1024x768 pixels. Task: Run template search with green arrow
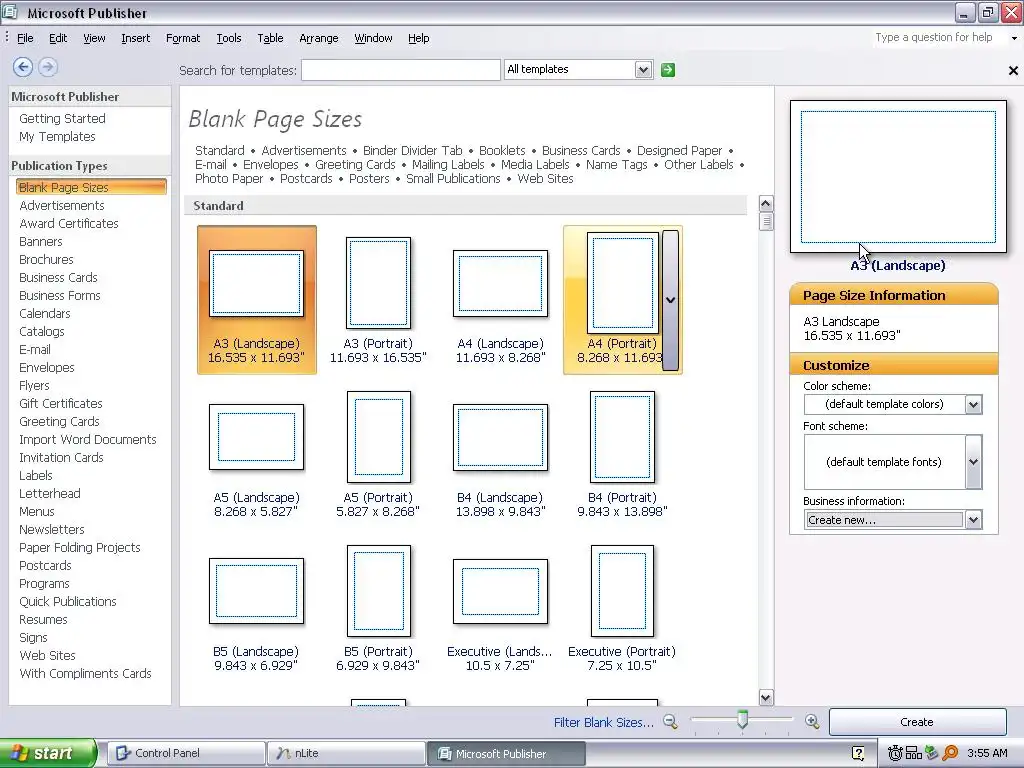(667, 70)
